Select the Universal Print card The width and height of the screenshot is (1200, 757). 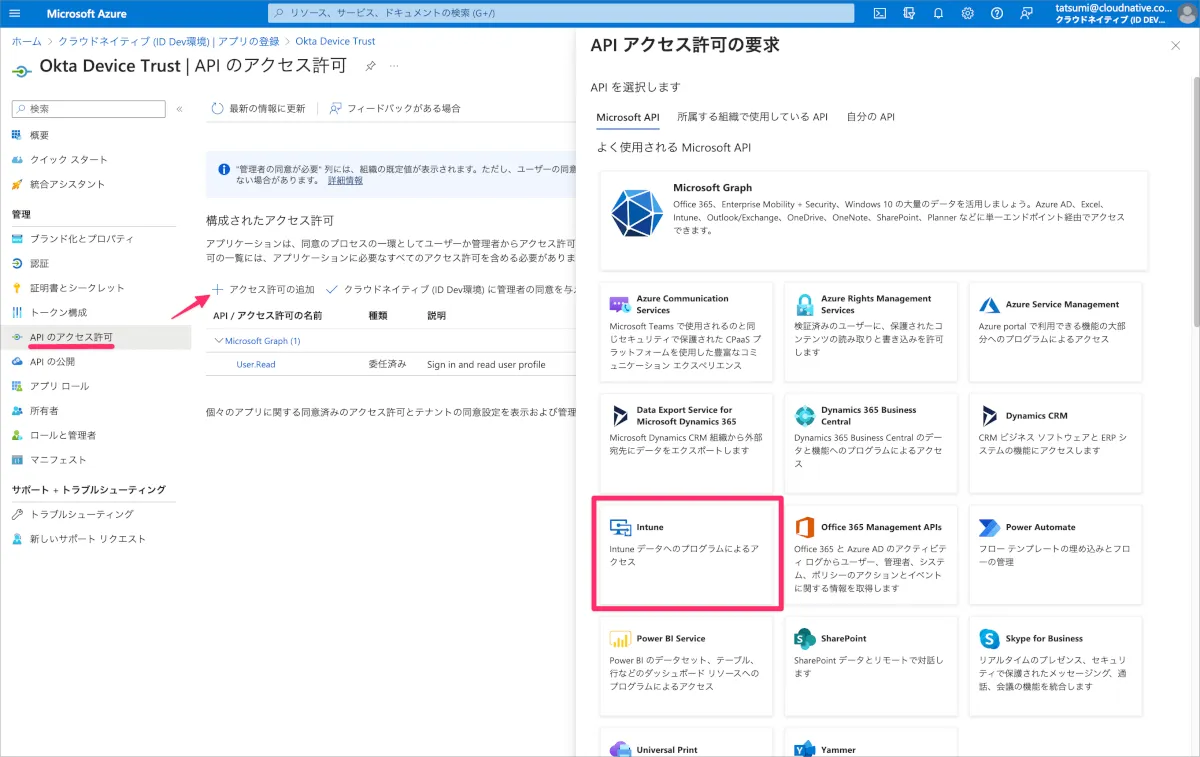pyautogui.click(x=686, y=742)
